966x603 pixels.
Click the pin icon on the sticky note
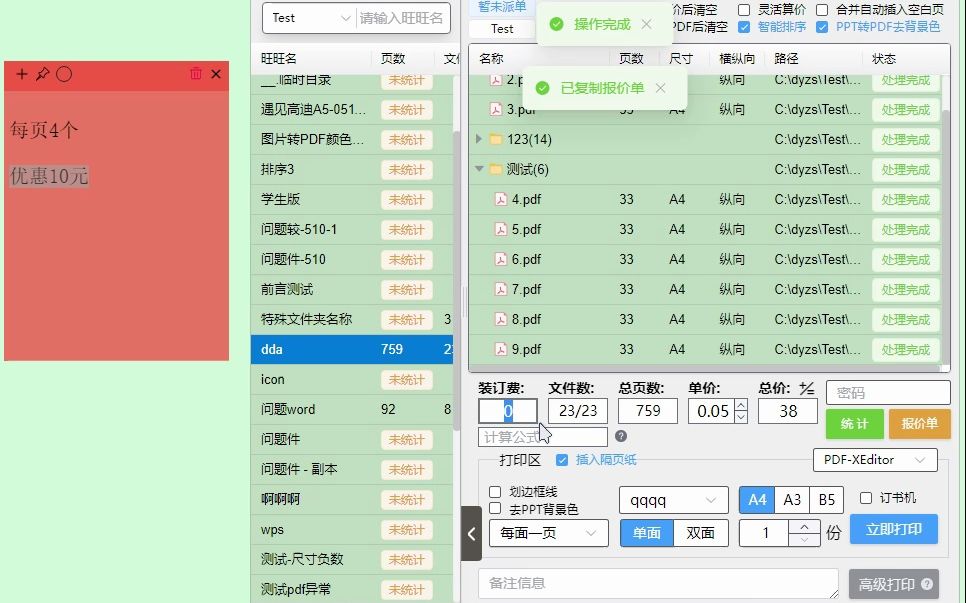point(43,74)
